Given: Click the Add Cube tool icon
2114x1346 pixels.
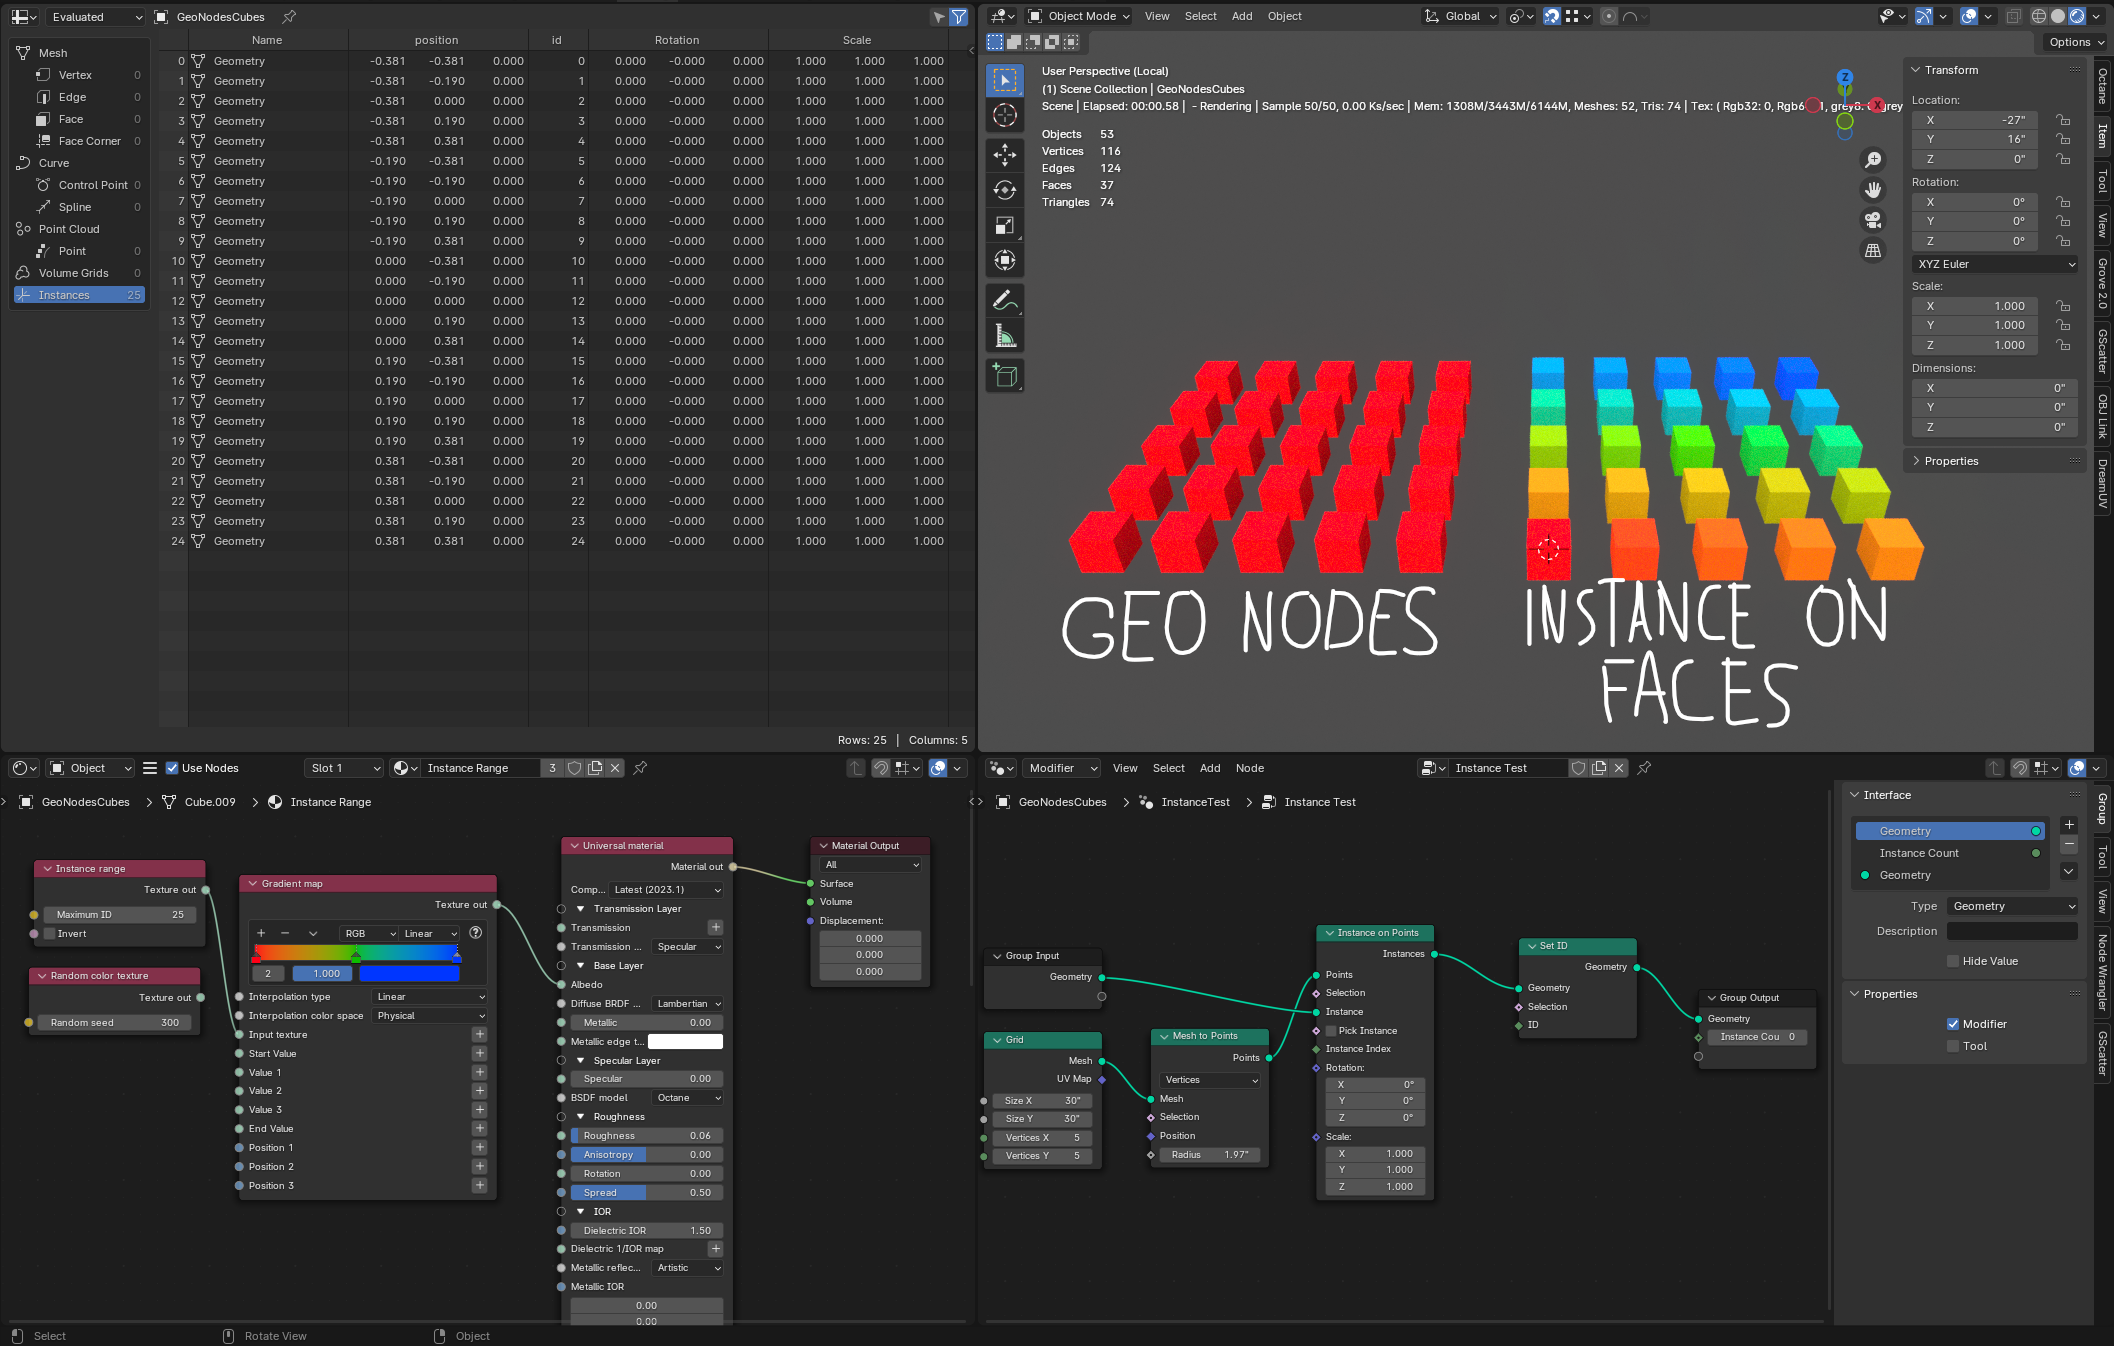Looking at the screenshot, I should tap(1005, 376).
